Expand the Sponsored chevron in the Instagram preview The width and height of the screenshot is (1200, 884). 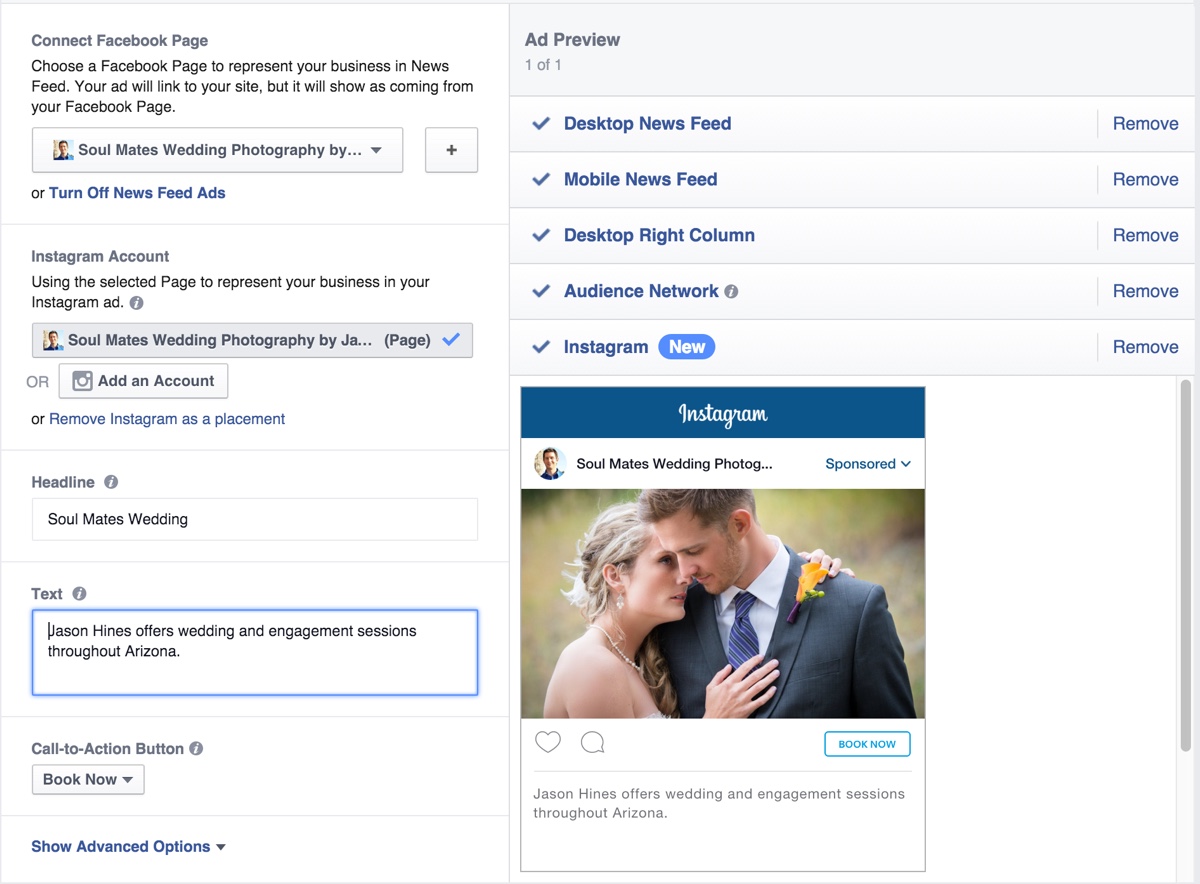(x=903, y=464)
